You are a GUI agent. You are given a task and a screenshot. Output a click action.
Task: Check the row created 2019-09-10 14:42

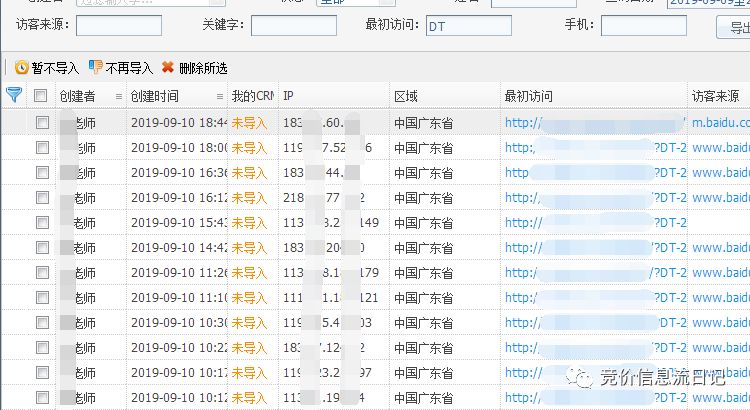(43, 247)
